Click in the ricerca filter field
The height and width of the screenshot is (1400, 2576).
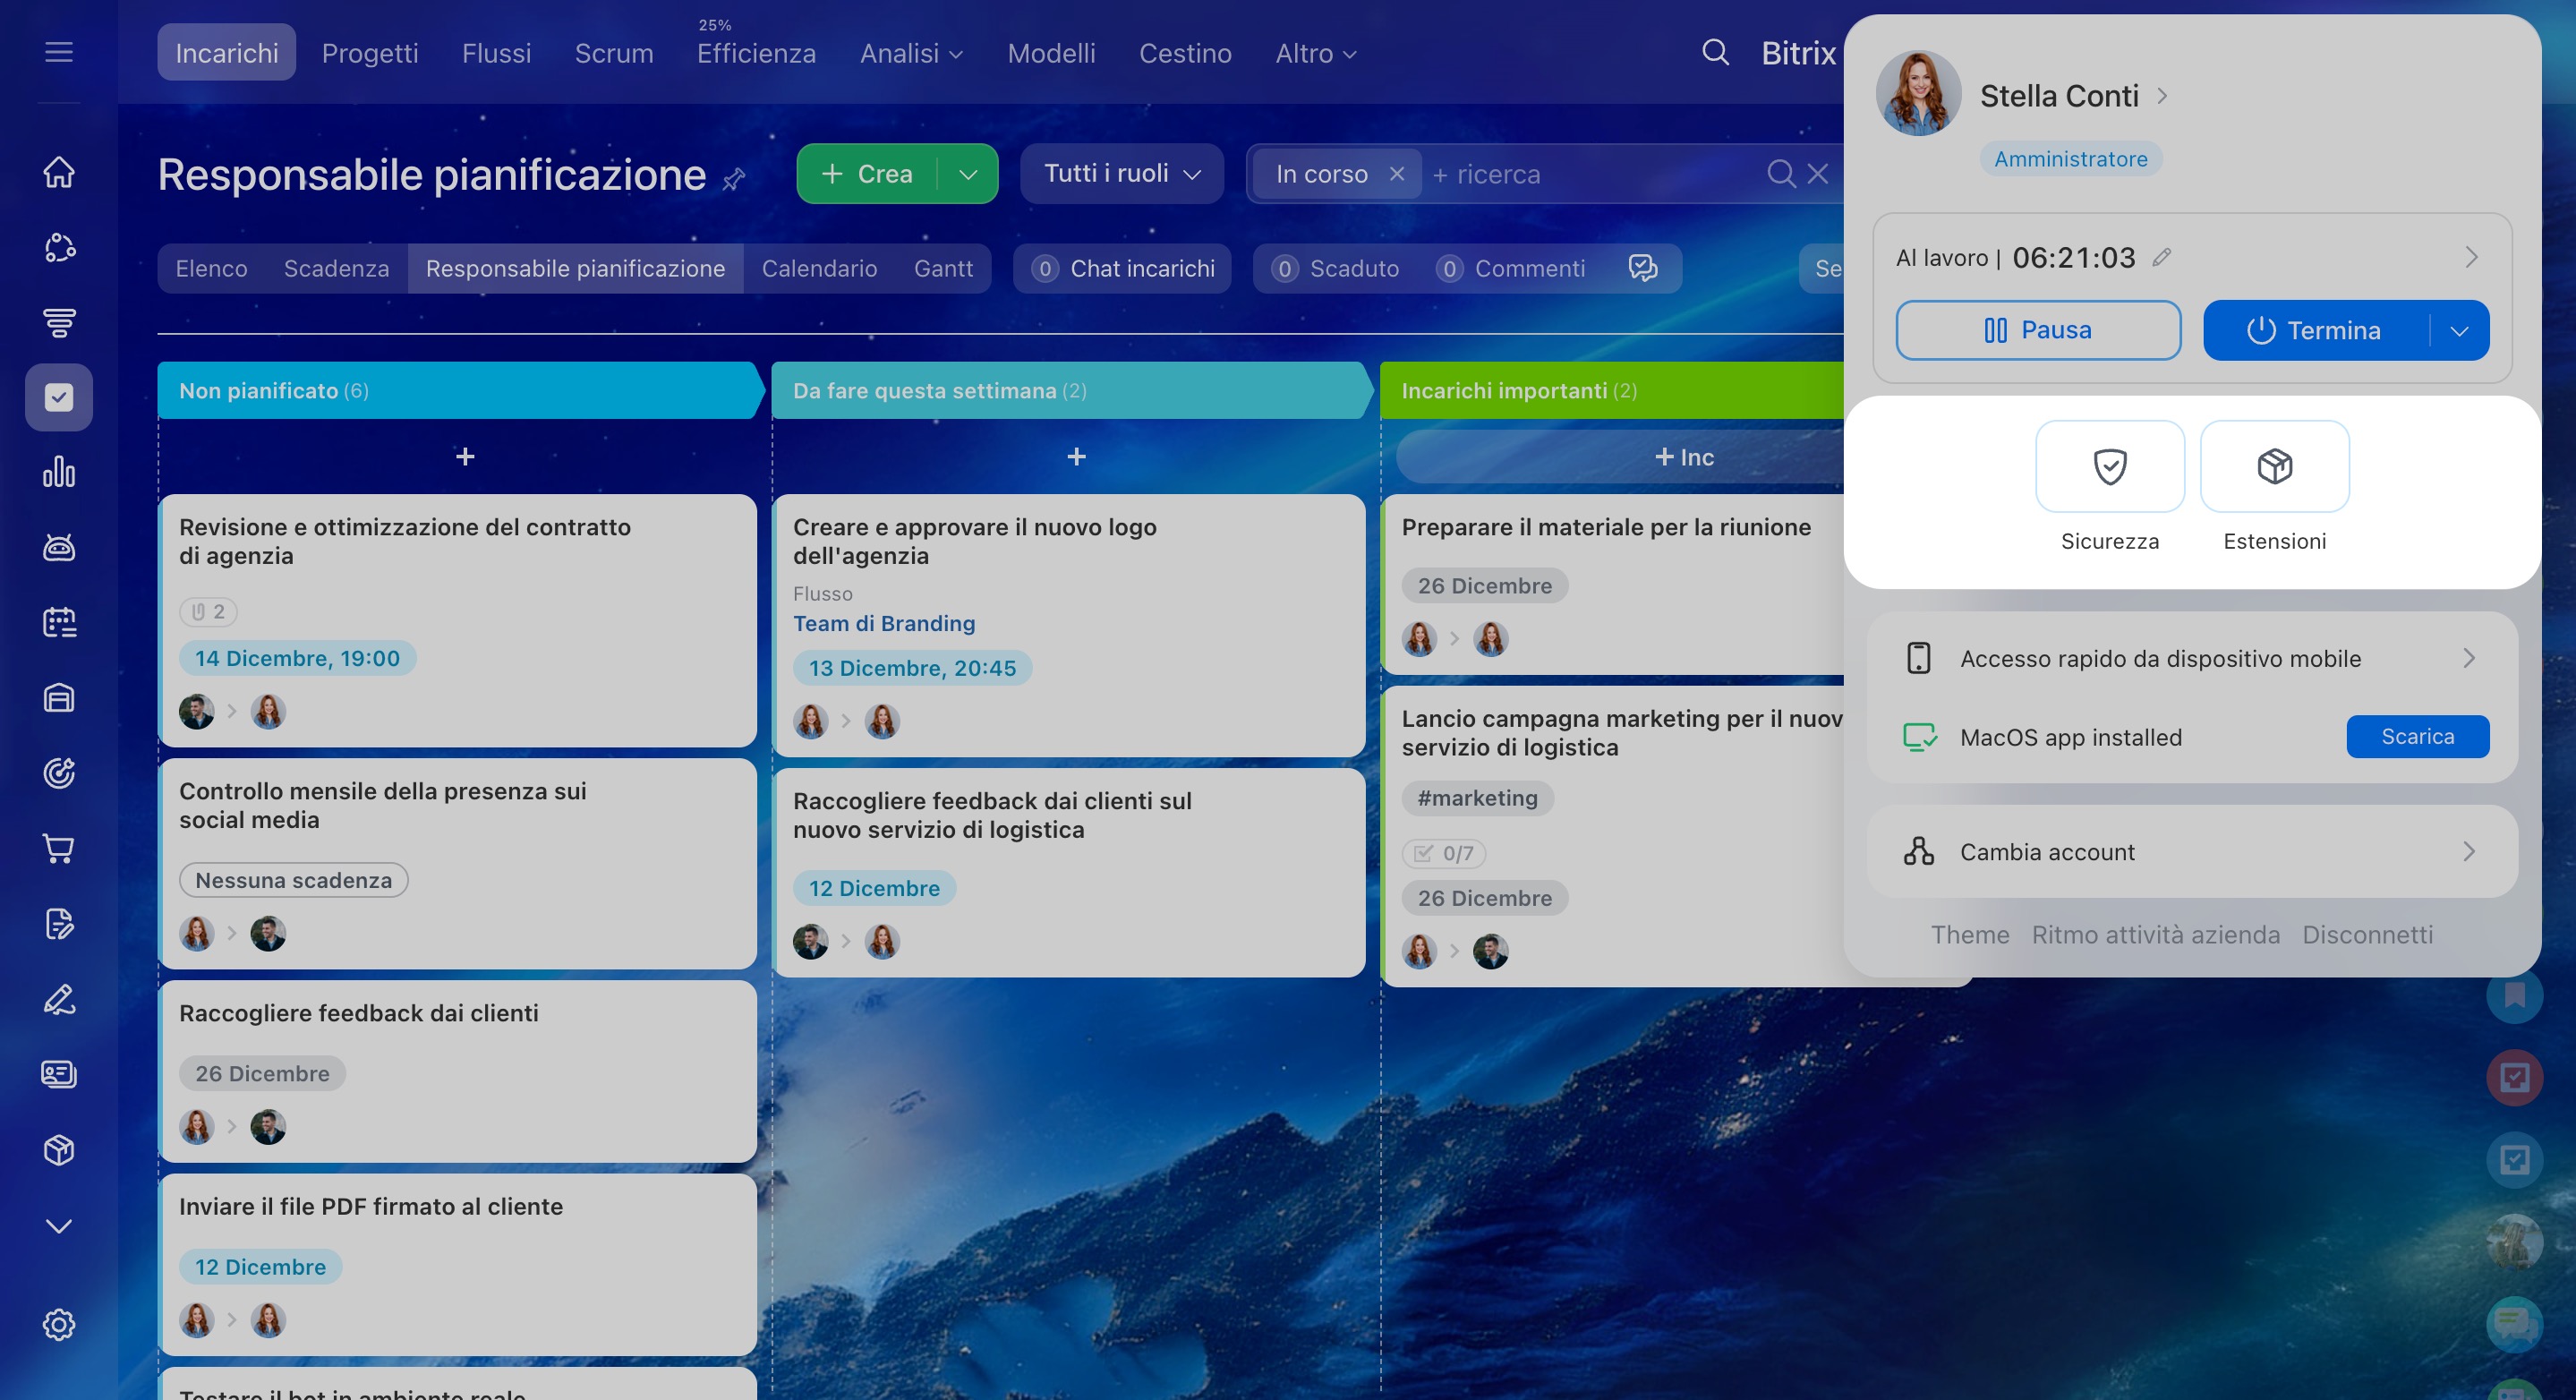(x=1590, y=174)
